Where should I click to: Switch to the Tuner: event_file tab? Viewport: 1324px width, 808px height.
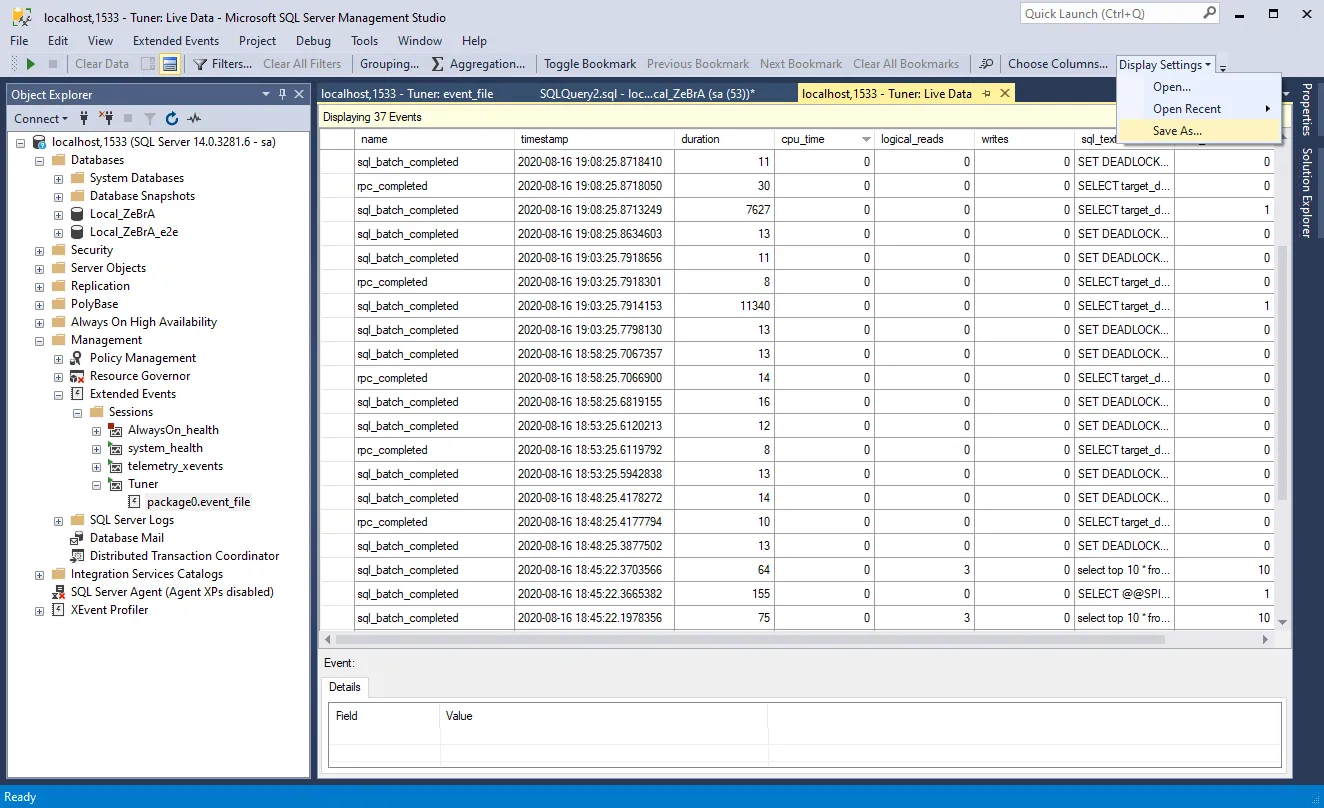coord(408,94)
